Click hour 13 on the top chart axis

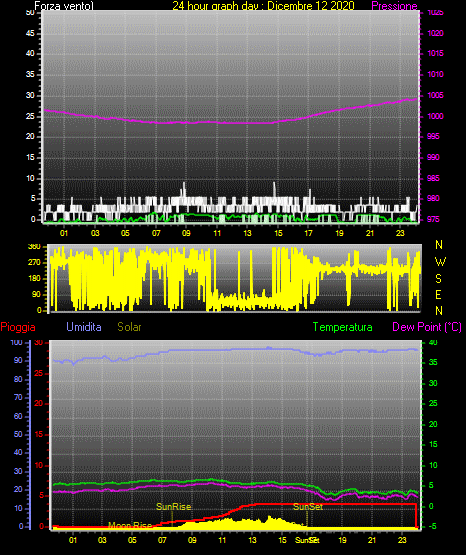coord(247,233)
